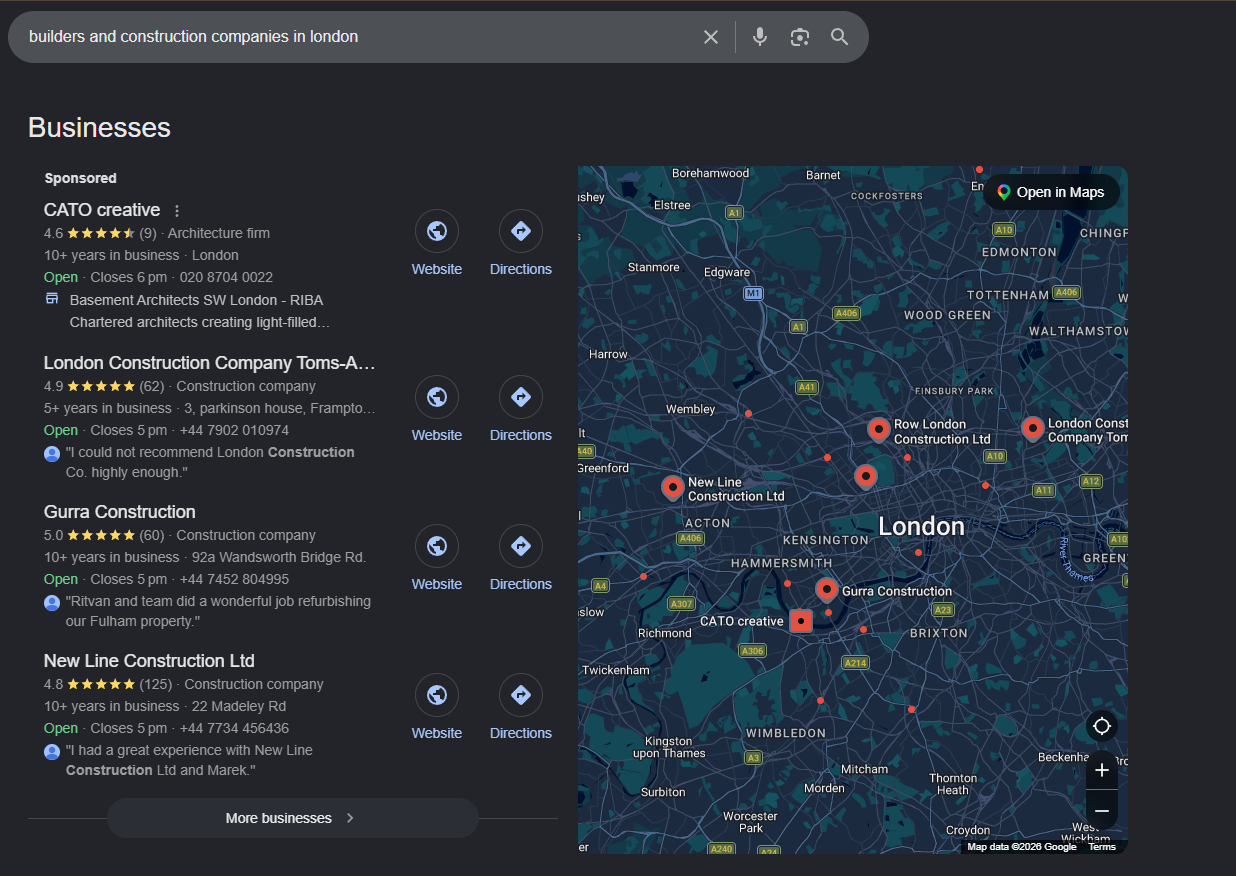Submit search with the magnifying glass icon
1236x876 pixels.
tap(839, 37)
